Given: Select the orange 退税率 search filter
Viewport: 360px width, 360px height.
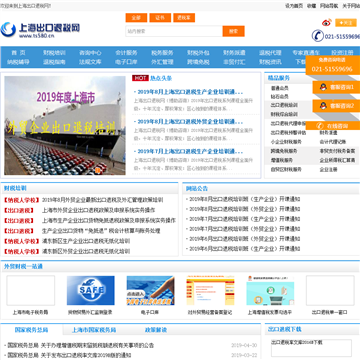Looking at the screenshot, I should 184,18.
